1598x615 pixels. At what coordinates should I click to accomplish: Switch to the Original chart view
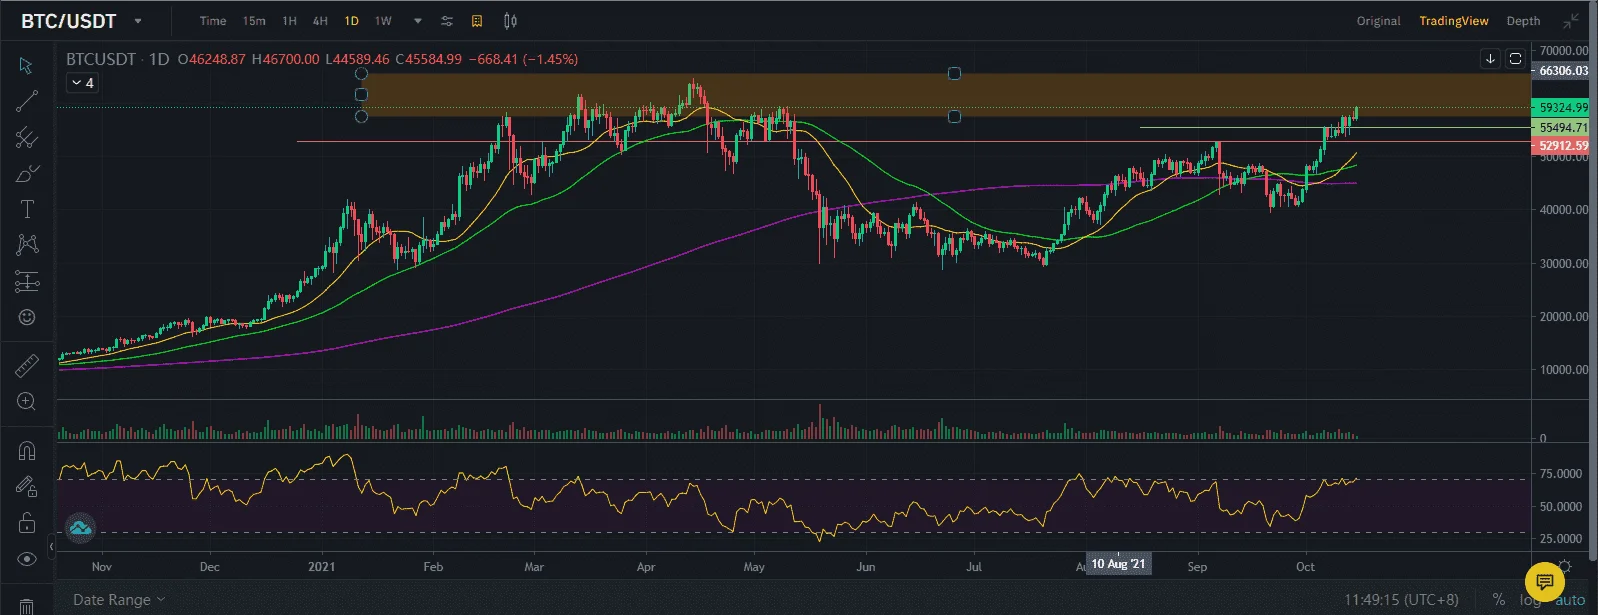[1378, 21]
